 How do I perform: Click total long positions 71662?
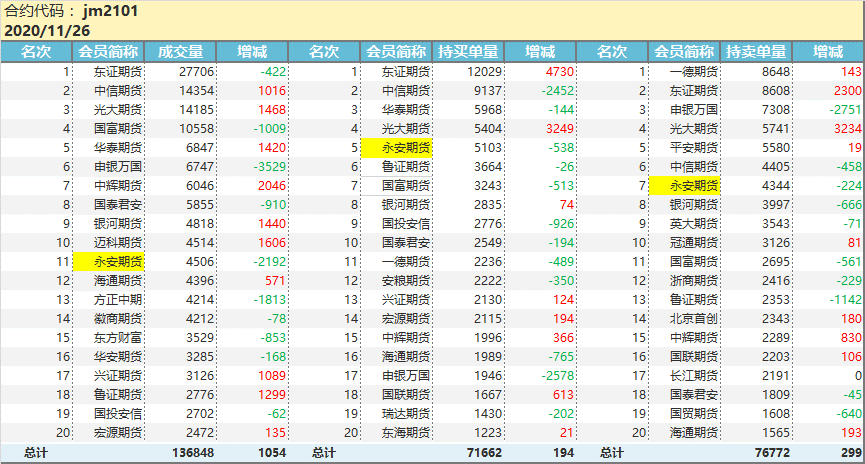tap(484, 453)
